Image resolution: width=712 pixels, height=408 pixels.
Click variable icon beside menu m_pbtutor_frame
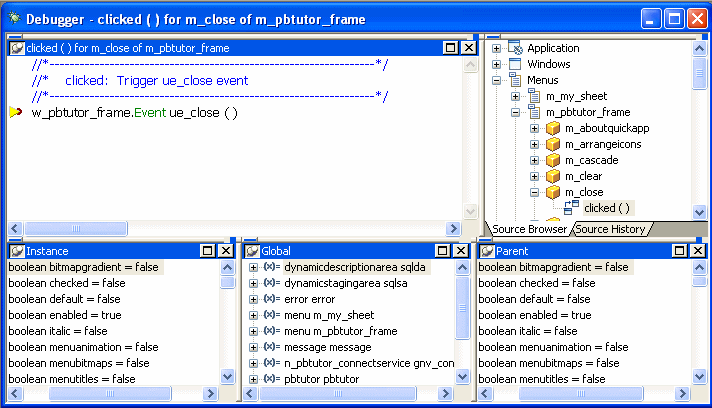click(272, 331)
